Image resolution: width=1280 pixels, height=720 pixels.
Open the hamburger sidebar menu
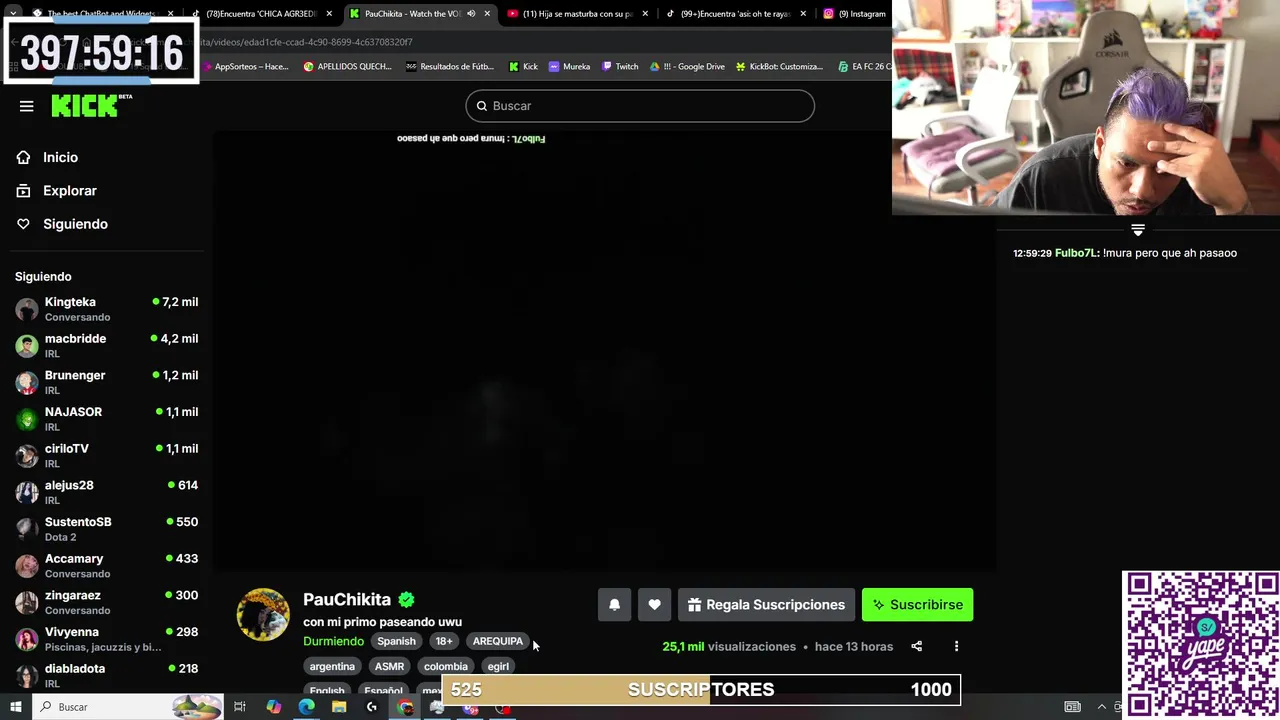27,106
